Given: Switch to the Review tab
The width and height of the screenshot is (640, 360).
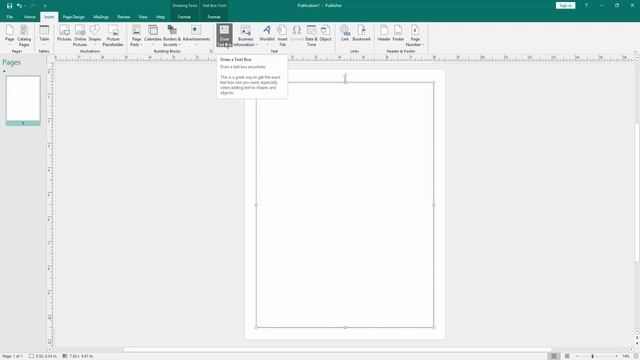Looking at the screenshot, I should pyautogui.click(x=124, y=17).
